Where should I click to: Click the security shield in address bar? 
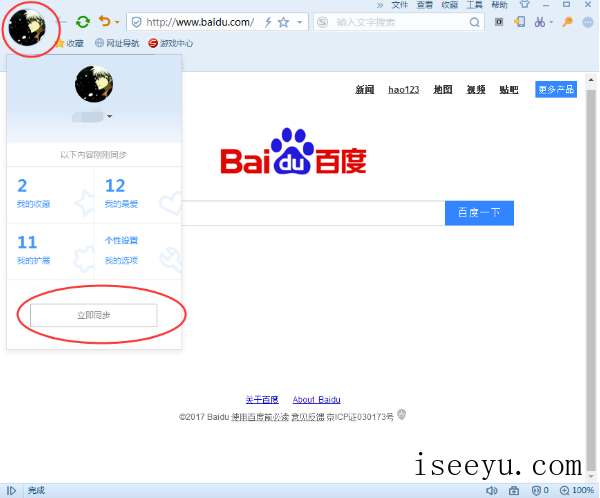click(136, 23)
